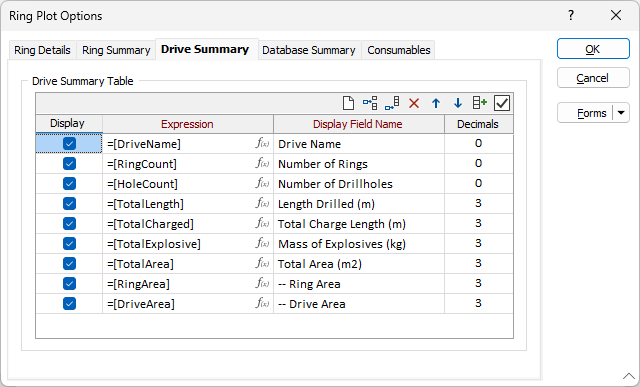640x387 pixels.
Task: Click the insert row icon in toolbar
Action: pos(370,103)
